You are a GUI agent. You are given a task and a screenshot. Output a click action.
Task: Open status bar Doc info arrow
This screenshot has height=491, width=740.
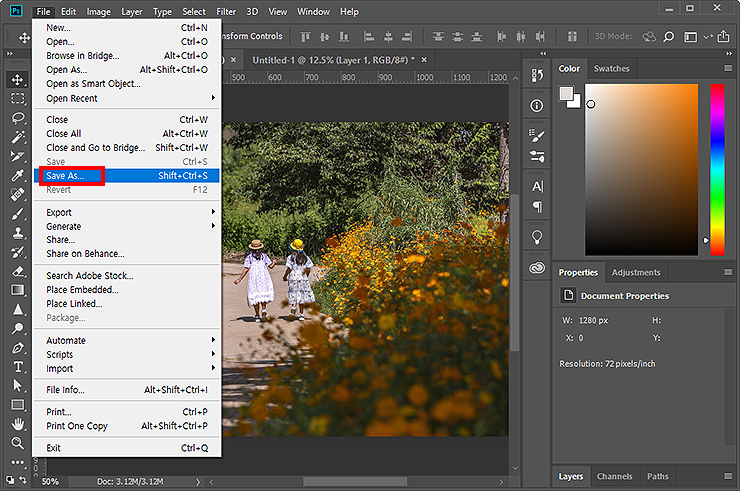click(x=198, y=482)
